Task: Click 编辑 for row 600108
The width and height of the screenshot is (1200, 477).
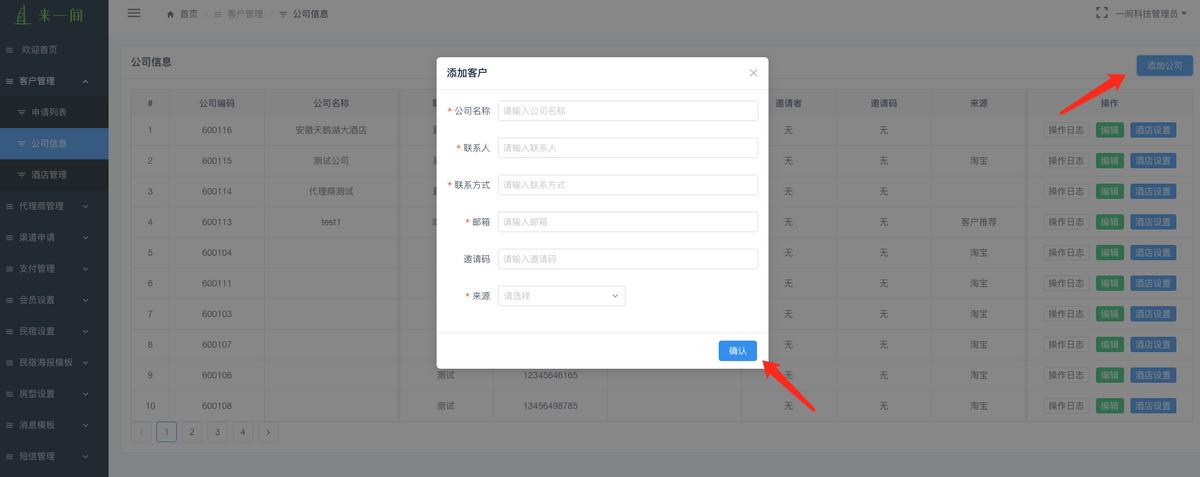Action: click(1109, 406)
